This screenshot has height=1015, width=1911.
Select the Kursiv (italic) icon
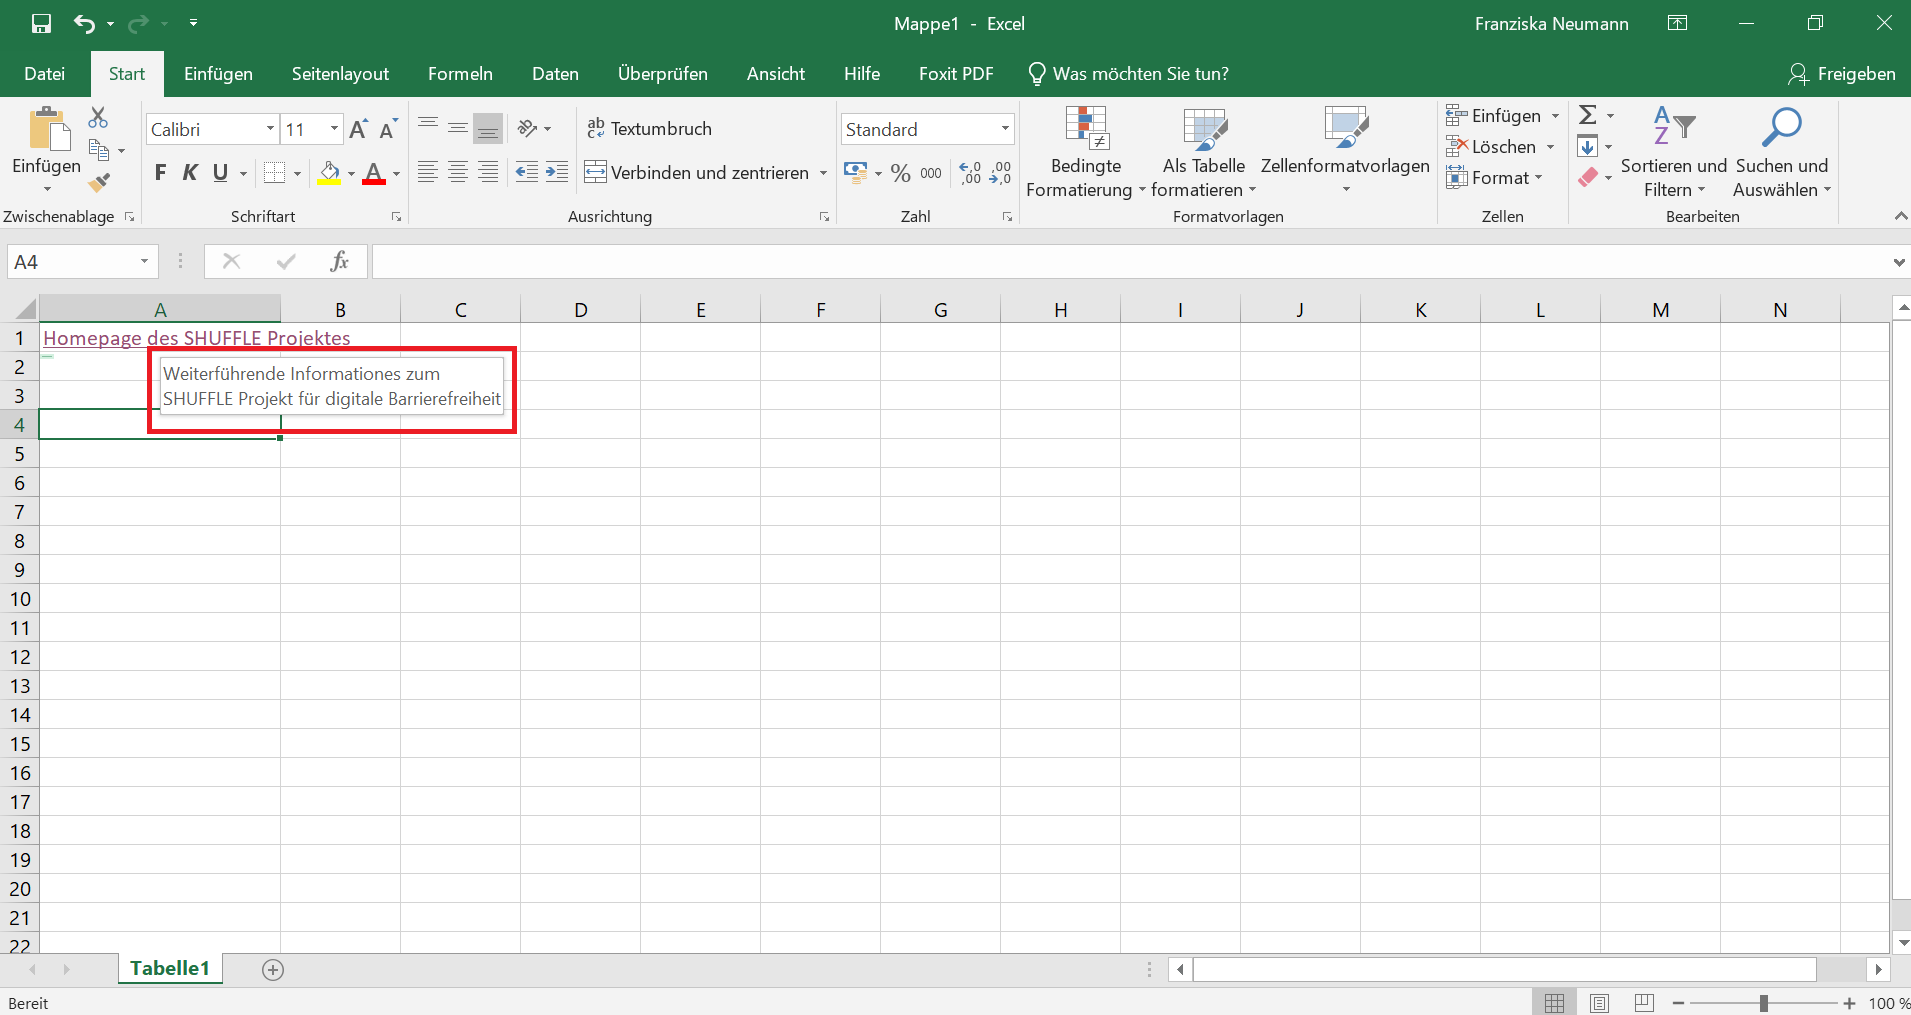[x=191, y=172]
